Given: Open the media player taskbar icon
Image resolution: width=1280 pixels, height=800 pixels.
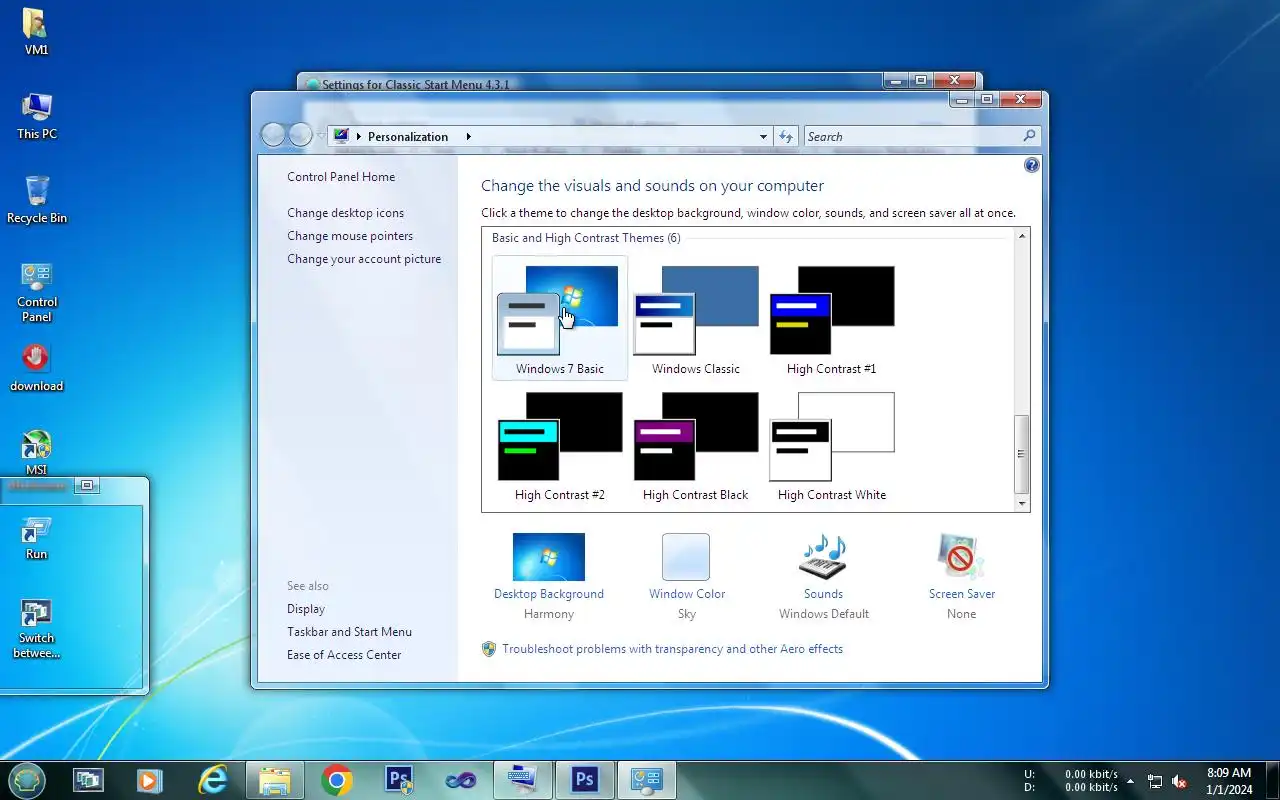Looking at the screenshot, I should coord(150,780).
